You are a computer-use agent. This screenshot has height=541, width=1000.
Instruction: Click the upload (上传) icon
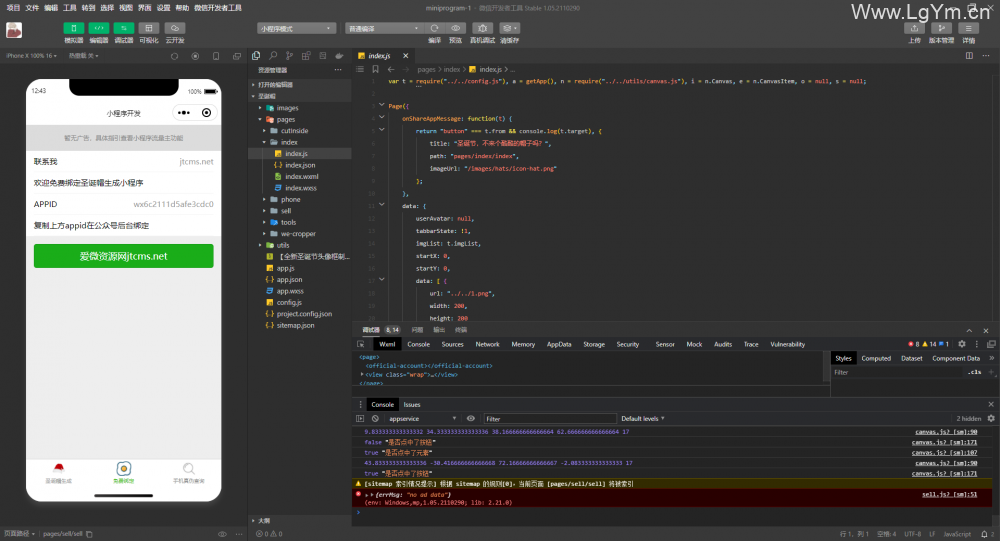[914, 28]
